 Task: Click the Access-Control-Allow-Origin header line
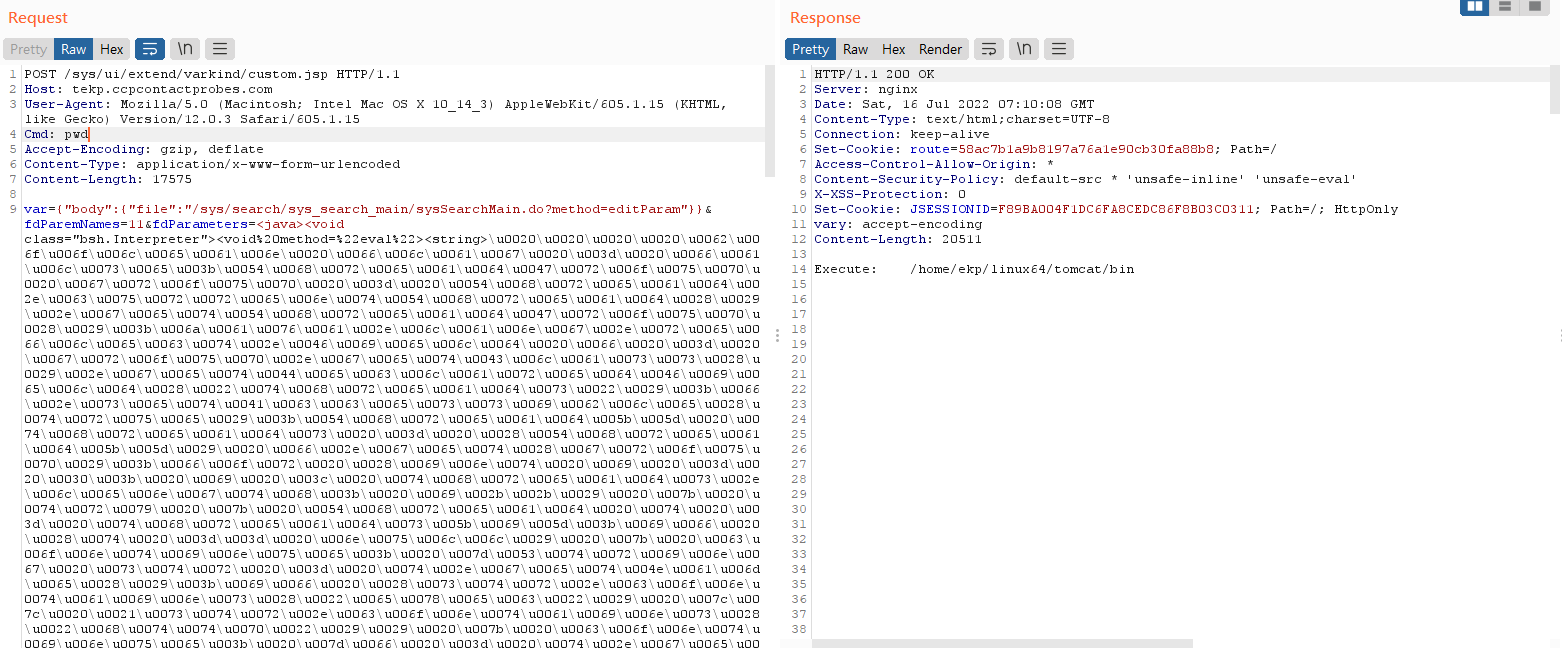(934, 164)
